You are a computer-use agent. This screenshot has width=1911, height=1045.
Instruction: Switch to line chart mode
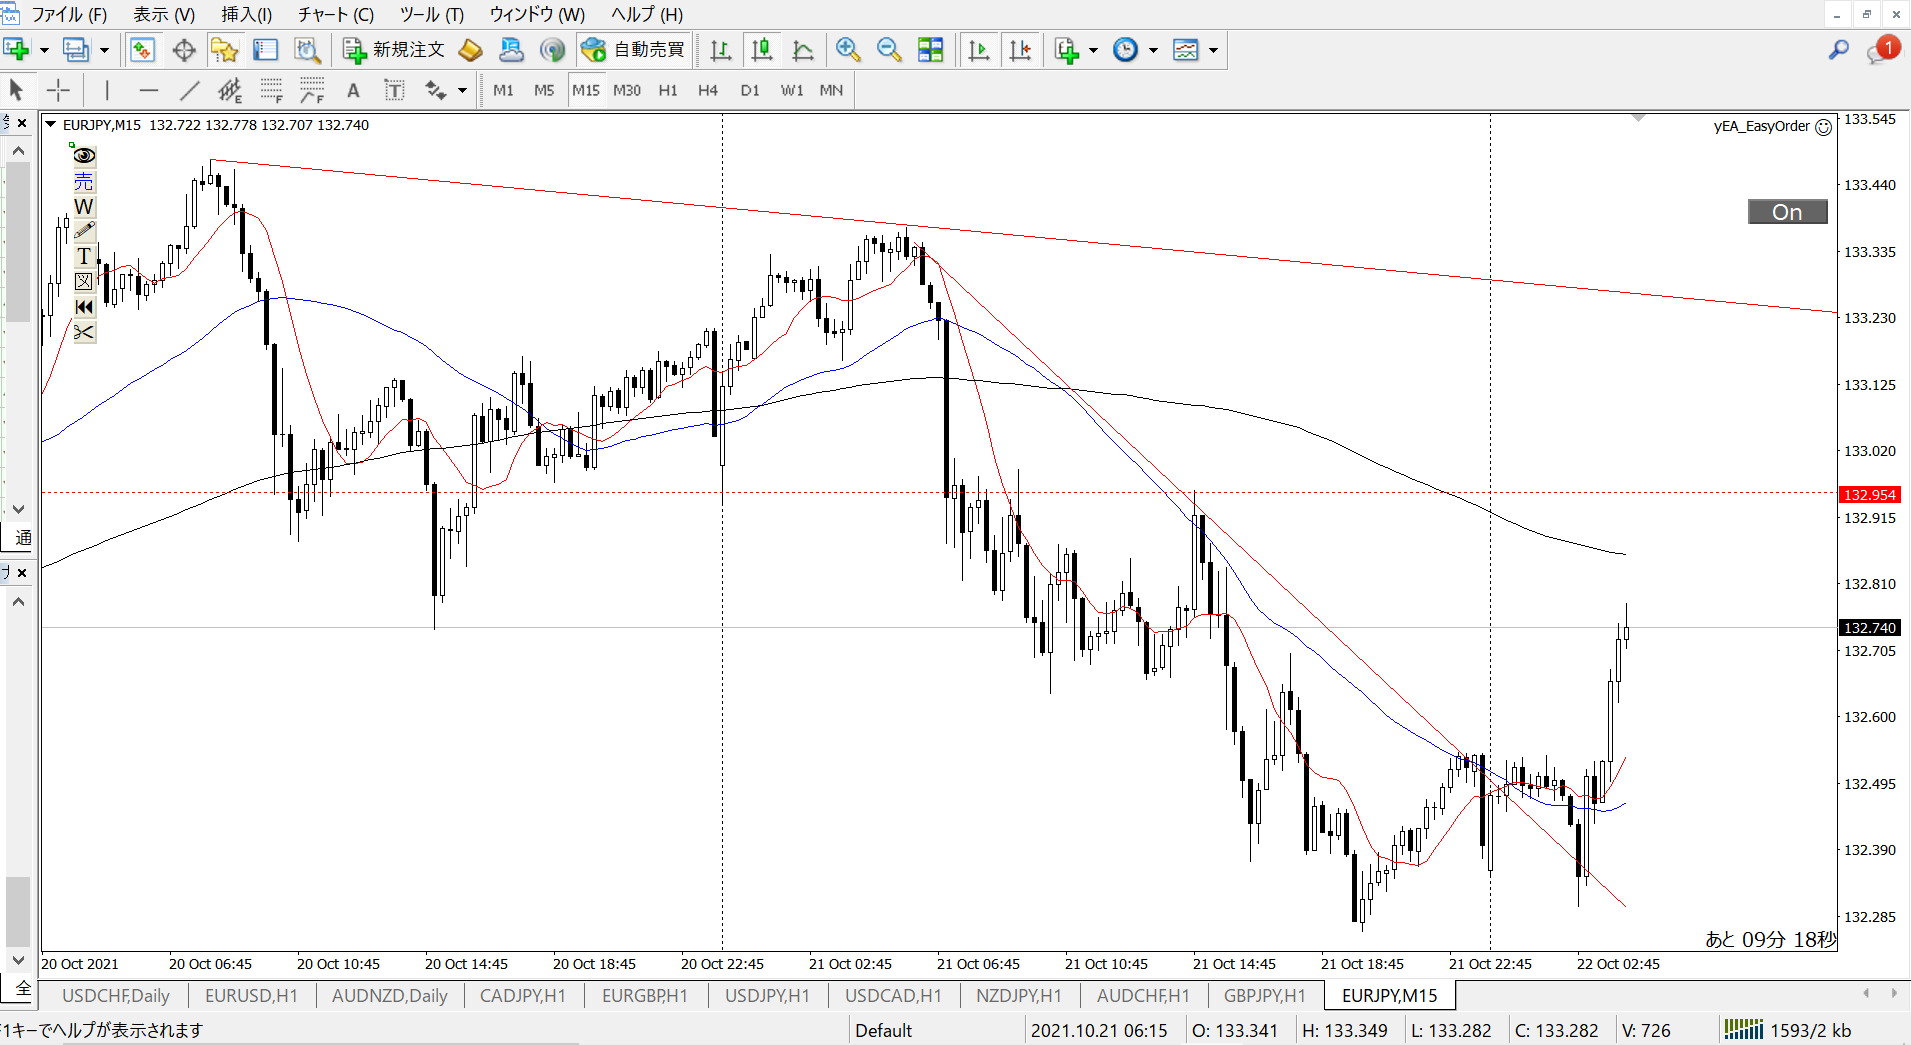(x=803, y=49)
